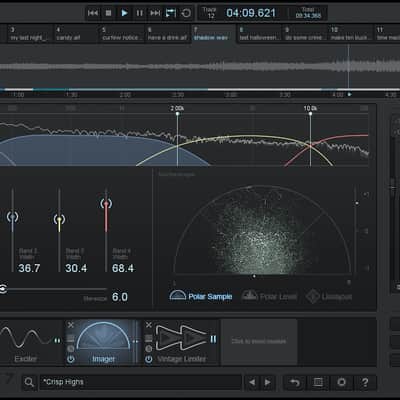
Task: Toggle the loop region playback icon
Action: coord(171,13)
